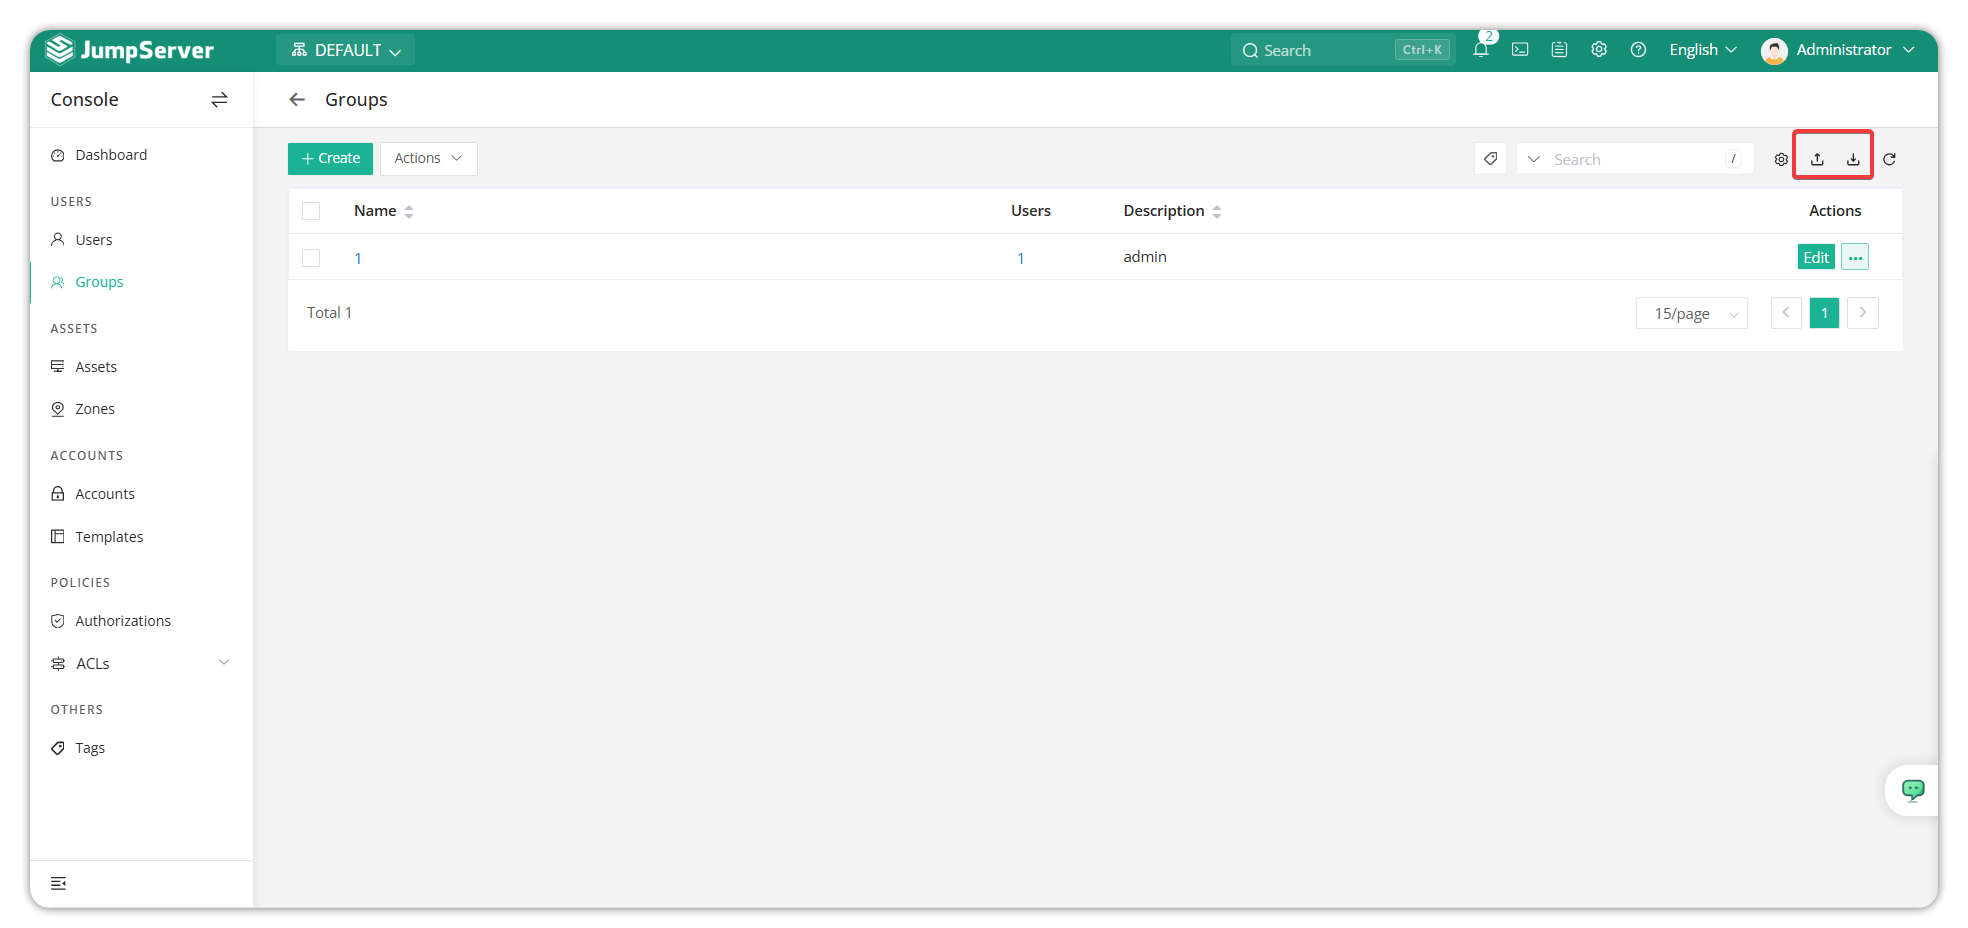Screen dimensions: 1968x928
Task: Select page 1 in pagination
Action: click(1824, 313)
